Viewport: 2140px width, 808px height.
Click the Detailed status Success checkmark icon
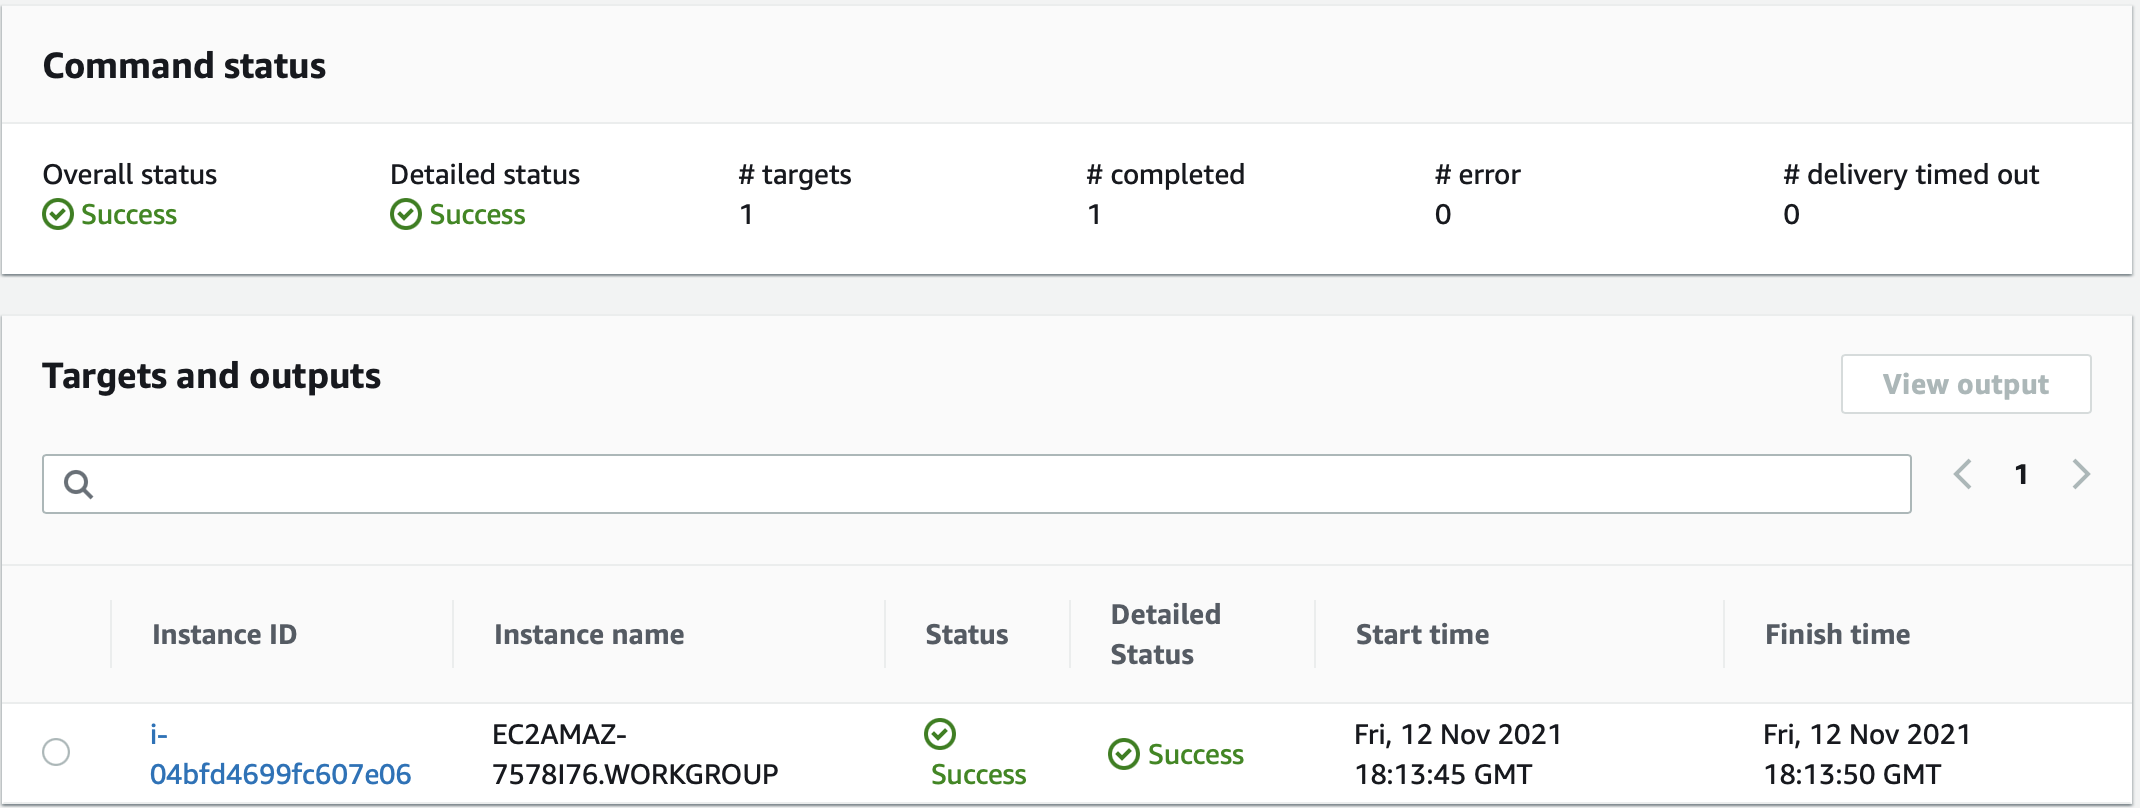tap(406, 214)
